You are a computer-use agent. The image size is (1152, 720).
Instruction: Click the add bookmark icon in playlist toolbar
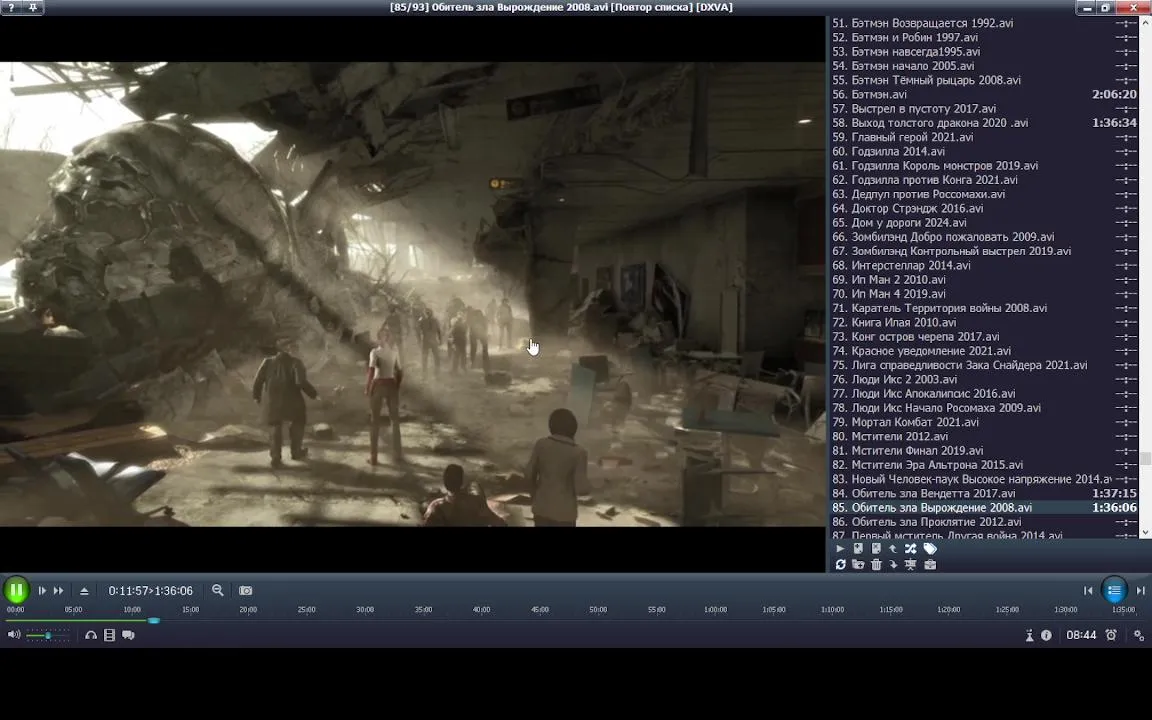tap(858, 548)
